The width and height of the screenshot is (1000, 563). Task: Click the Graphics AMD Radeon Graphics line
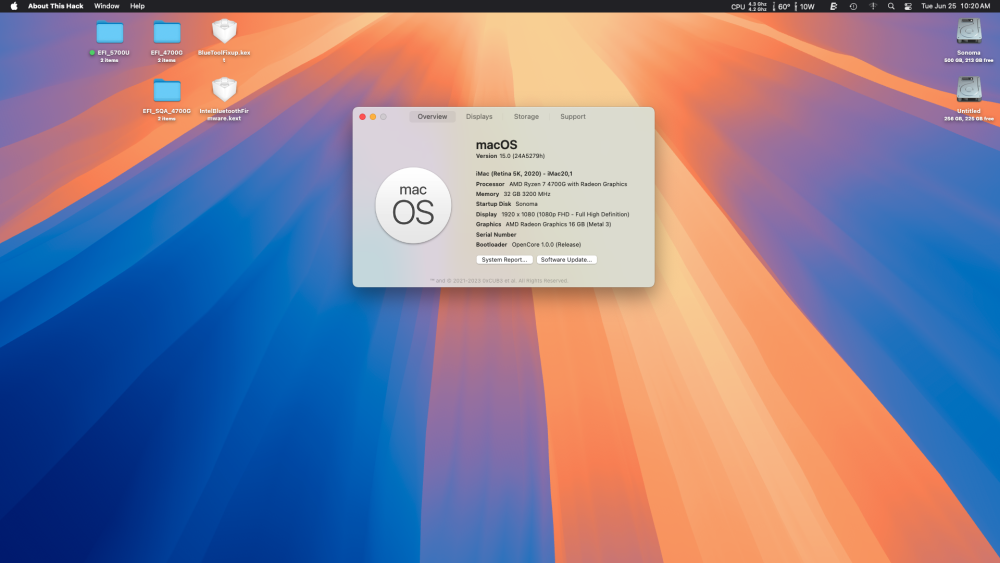543,224
